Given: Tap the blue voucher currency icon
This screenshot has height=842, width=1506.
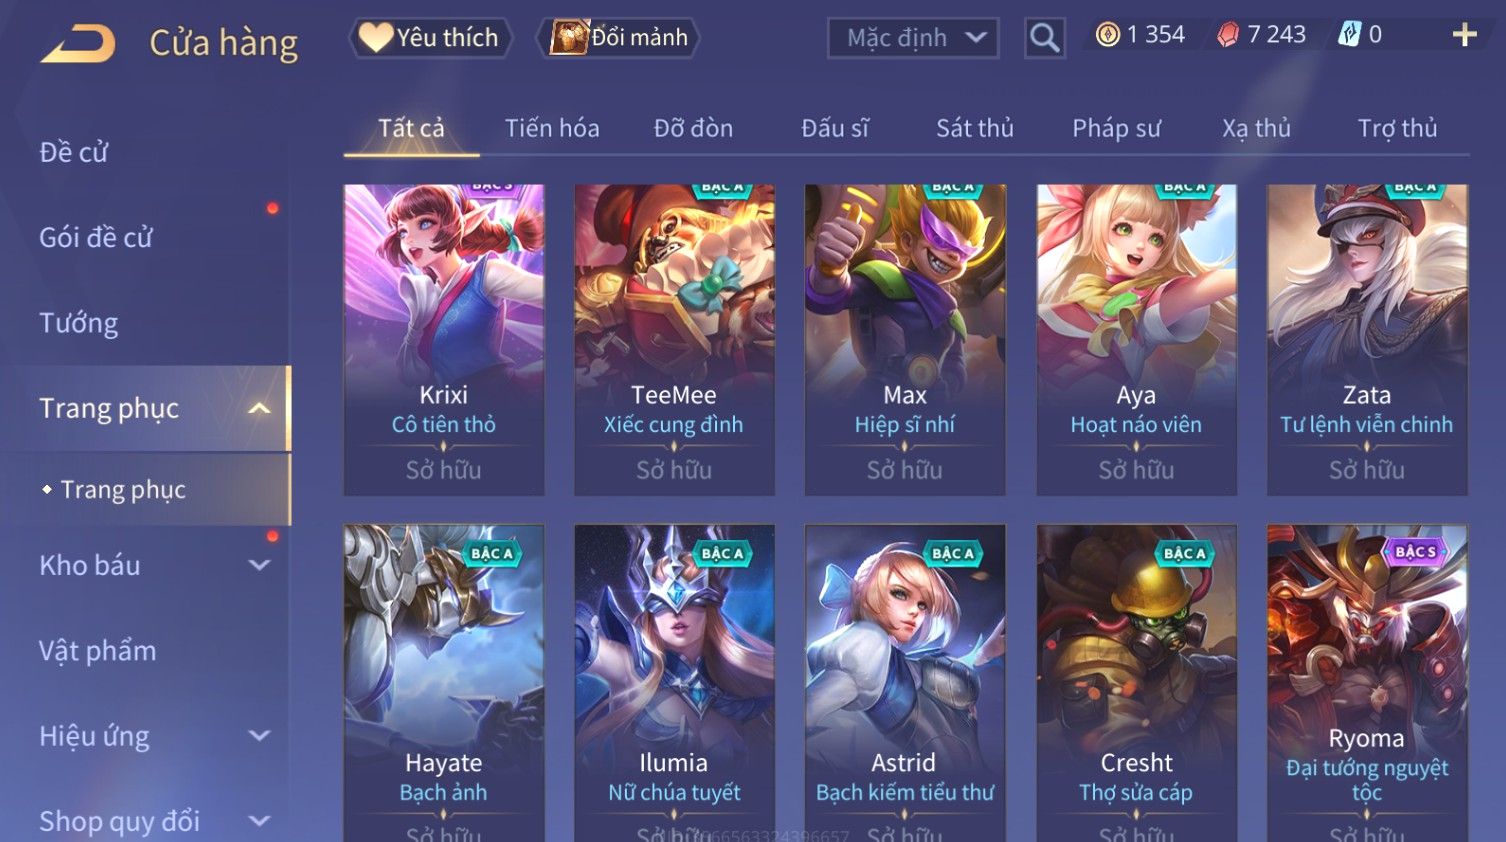Looking at the screenshot, I should tap(1350, 35).
